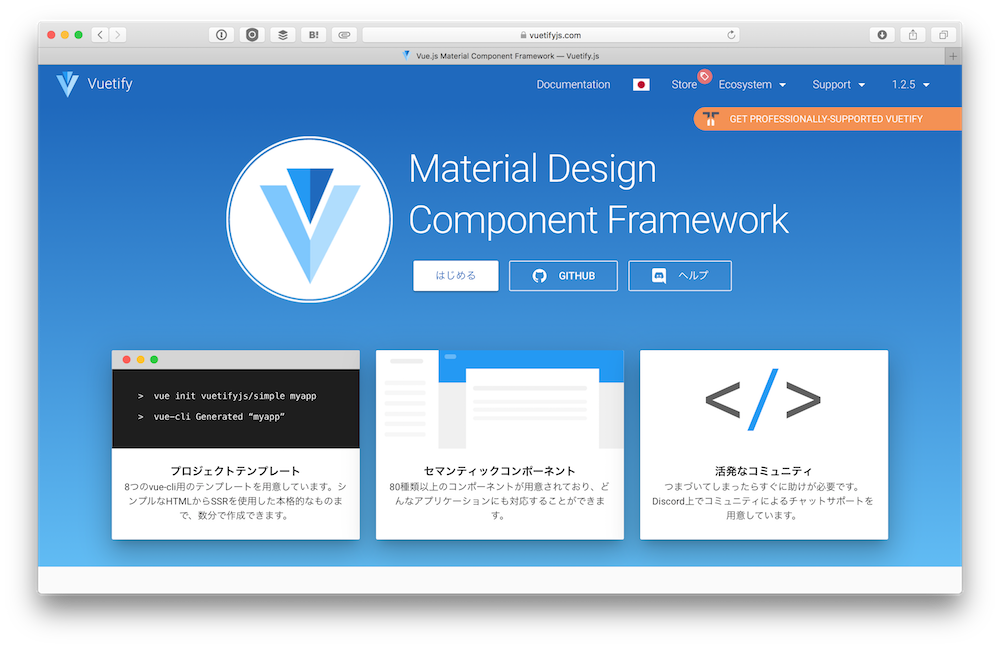The image size is (1000, 648).
Task: Click the ヘルプ button
Action: click(x=680, y=276)
